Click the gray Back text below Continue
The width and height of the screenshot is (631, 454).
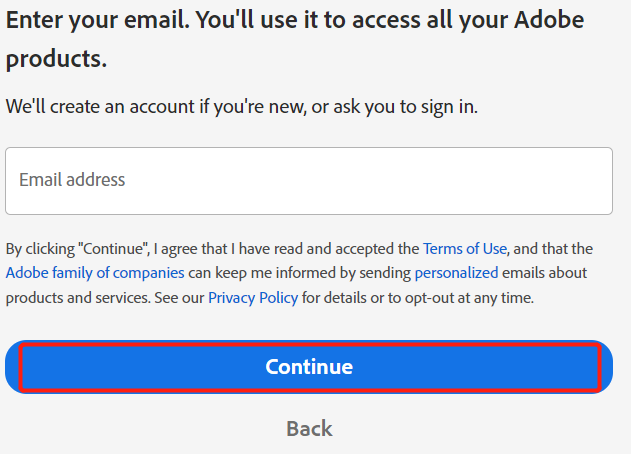pyautogui.click(x=309, y=428)
